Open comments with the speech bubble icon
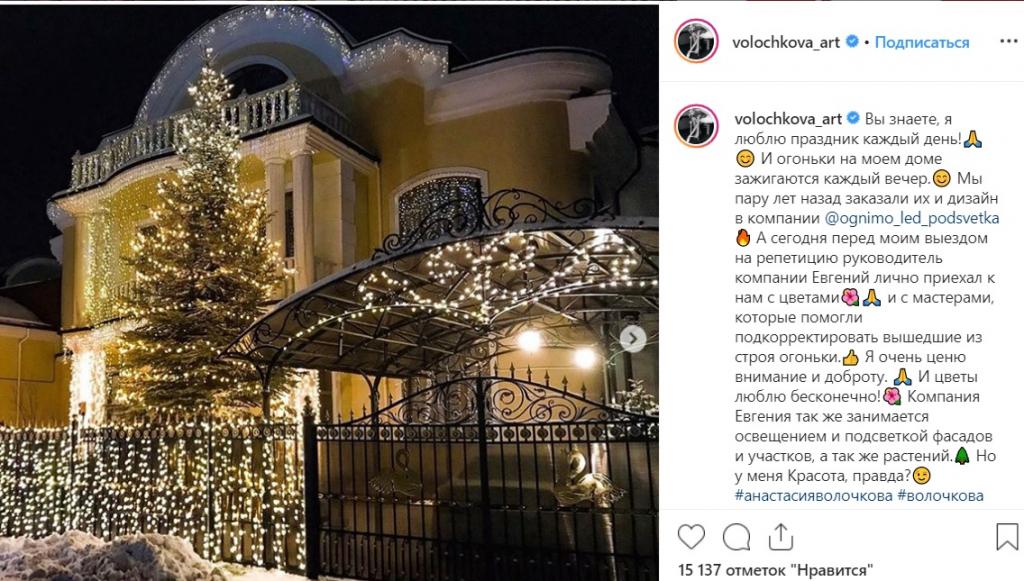Screen dimensions: 1024x581 click(736, 537)
